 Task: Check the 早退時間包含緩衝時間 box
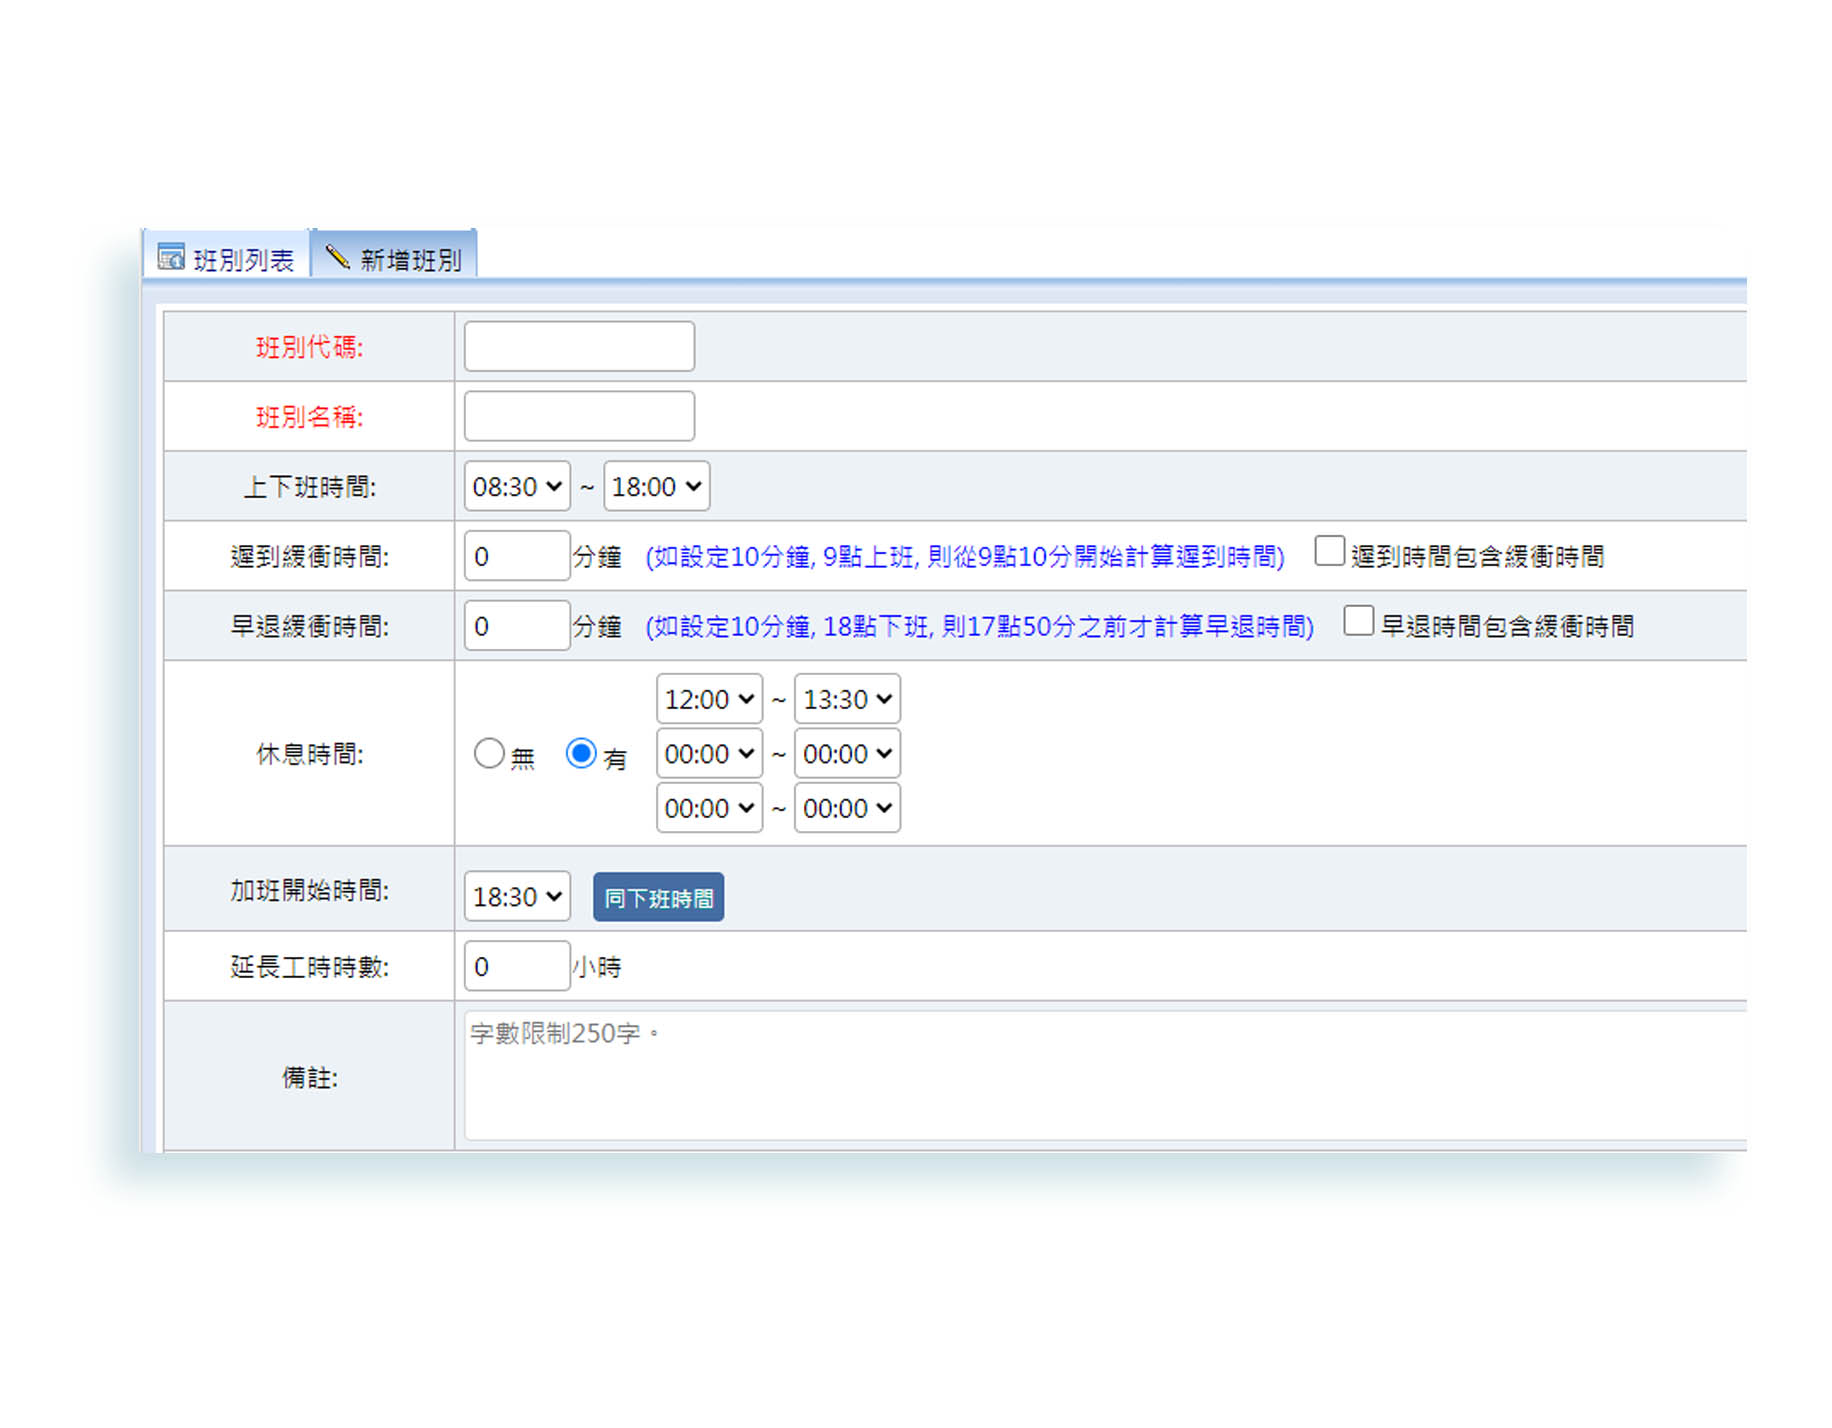[1358, 621]
